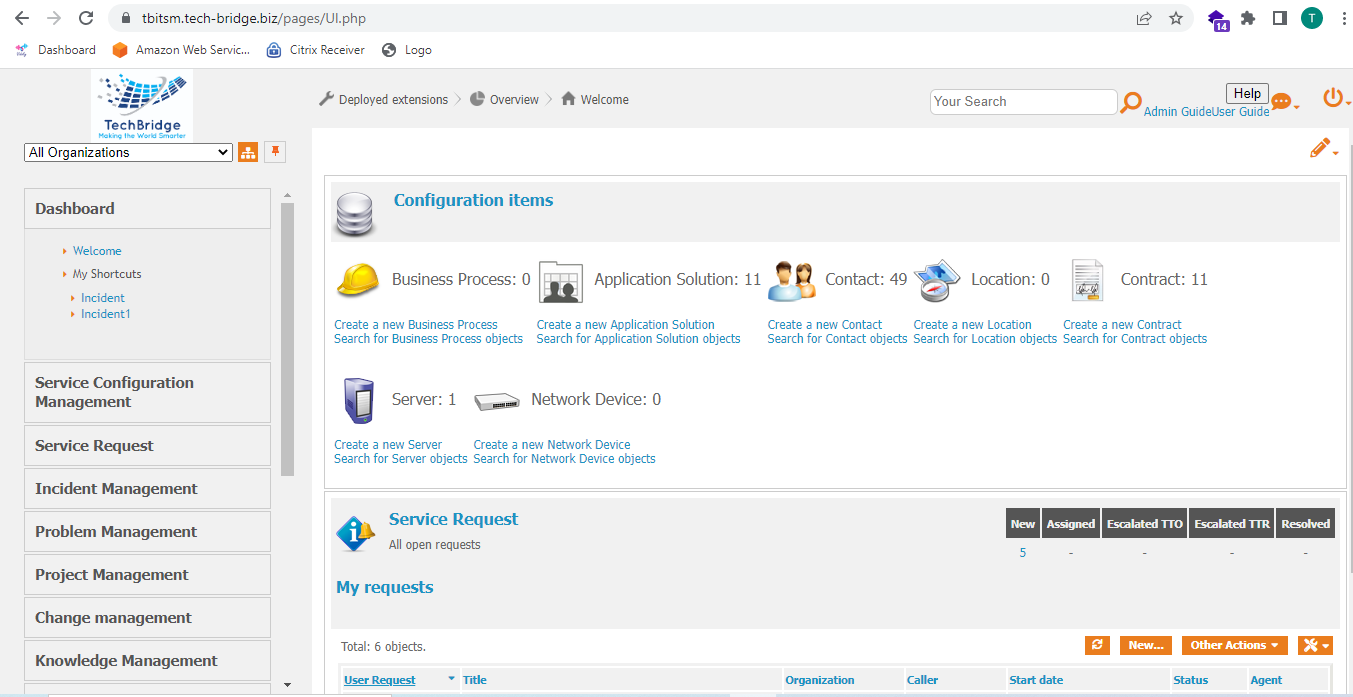The width and height of the screenshot is (1353, 697).
Task: Click the pin menu icon
Action: tap(275, 152)
